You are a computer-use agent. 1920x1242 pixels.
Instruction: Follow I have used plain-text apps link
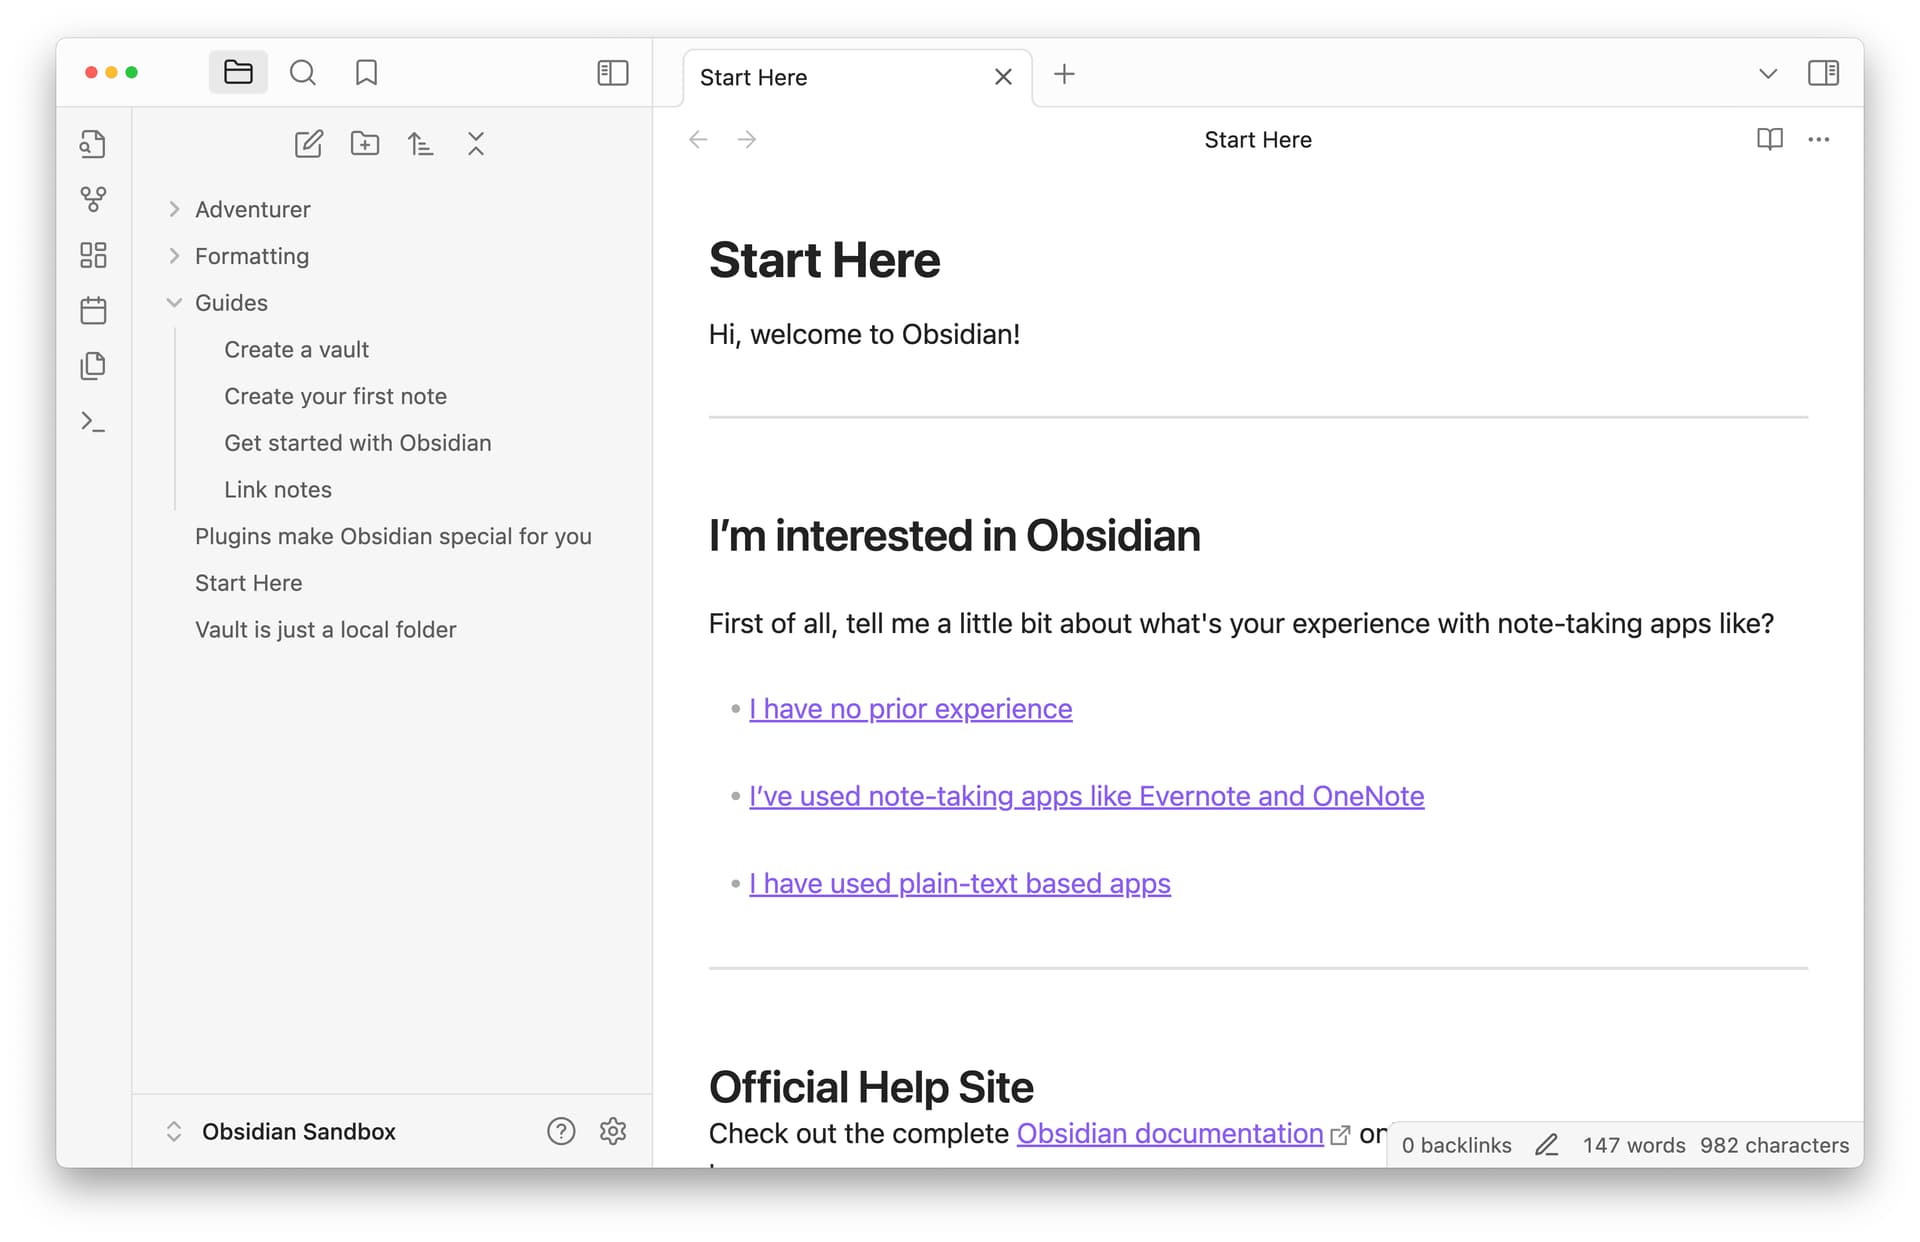tap(959, 884)
